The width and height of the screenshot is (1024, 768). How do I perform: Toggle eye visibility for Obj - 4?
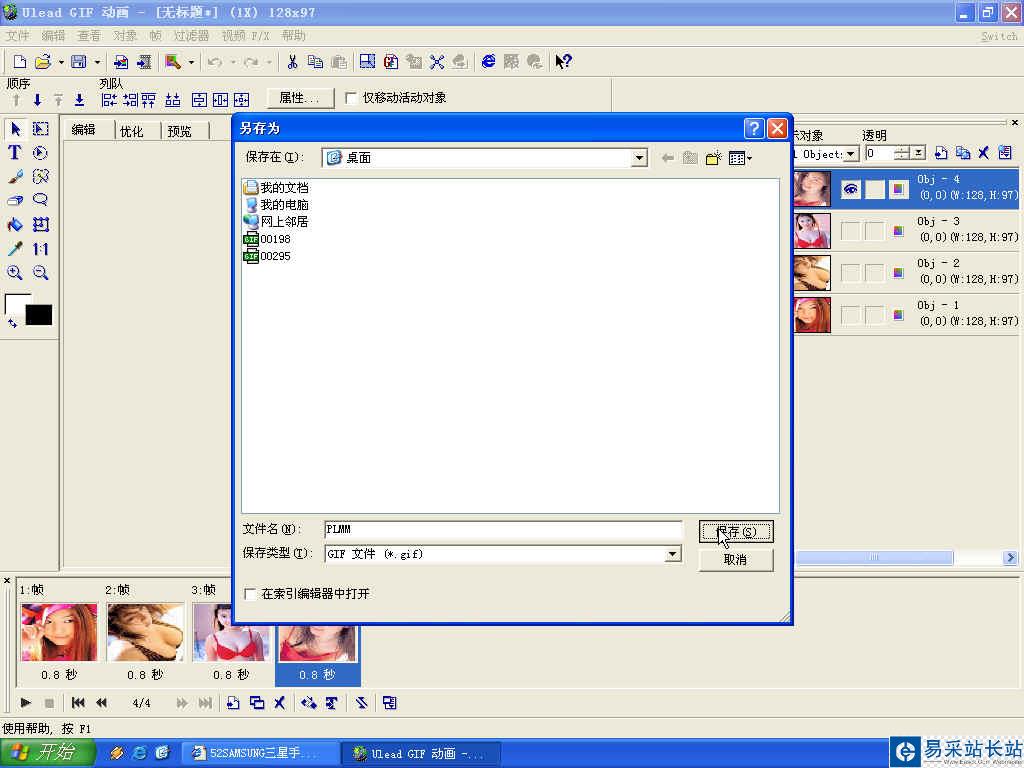click(850, 189)
